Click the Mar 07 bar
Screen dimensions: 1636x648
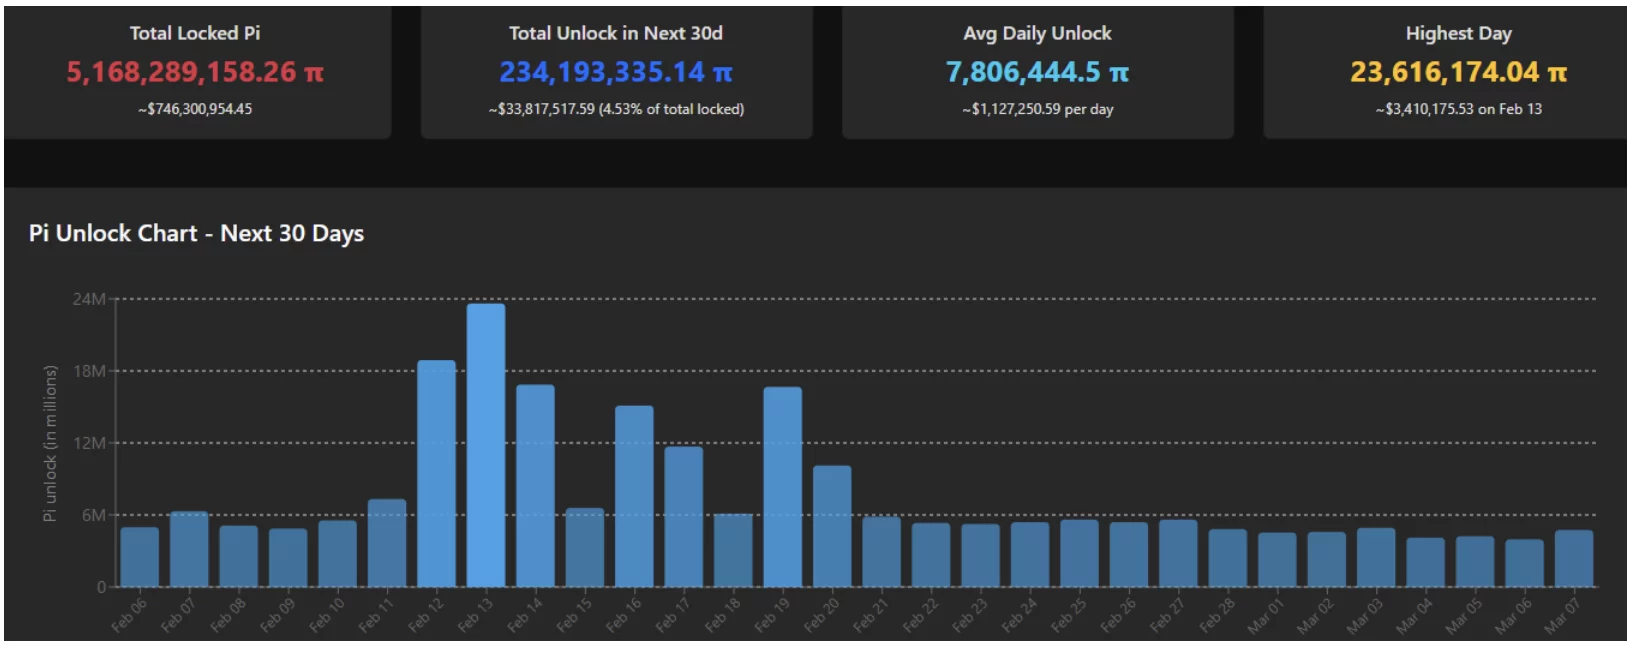1573,558
